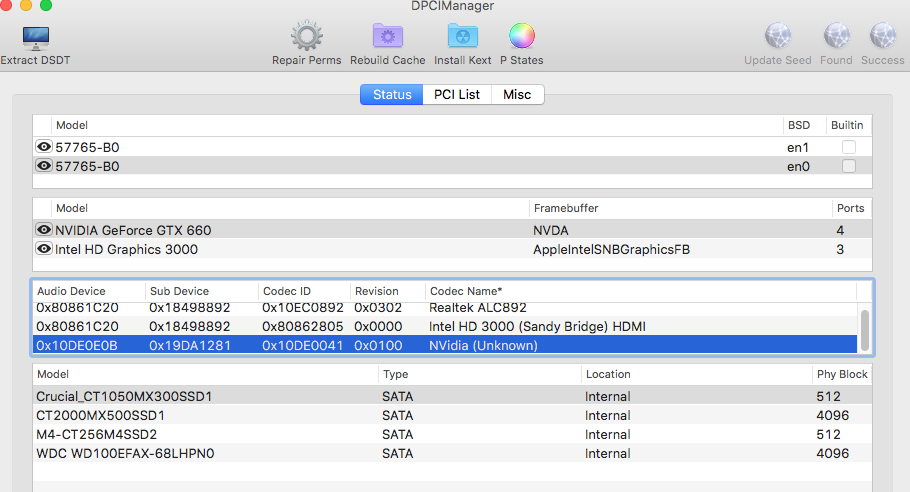Click the audio device list scrollbar
This screenshot has width=910, height=492.
865,331
